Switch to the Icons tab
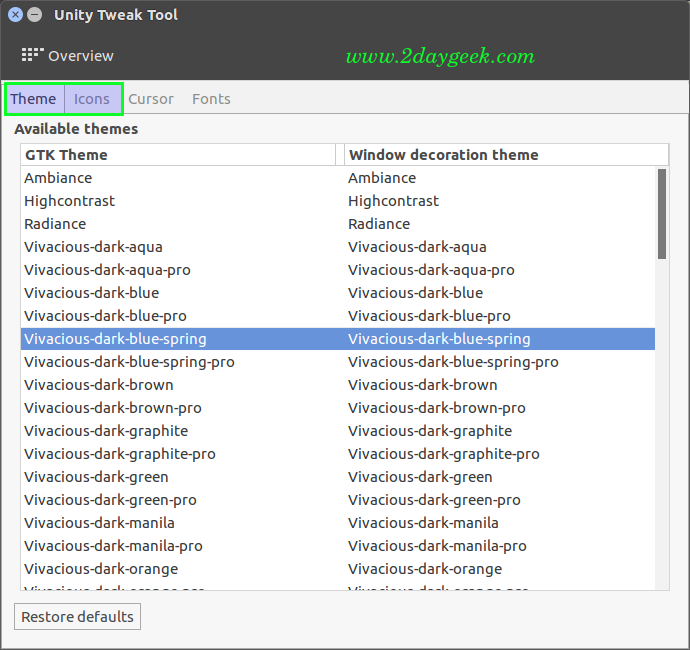This screenshot has width=690, height=650. (x=92, y=99)
